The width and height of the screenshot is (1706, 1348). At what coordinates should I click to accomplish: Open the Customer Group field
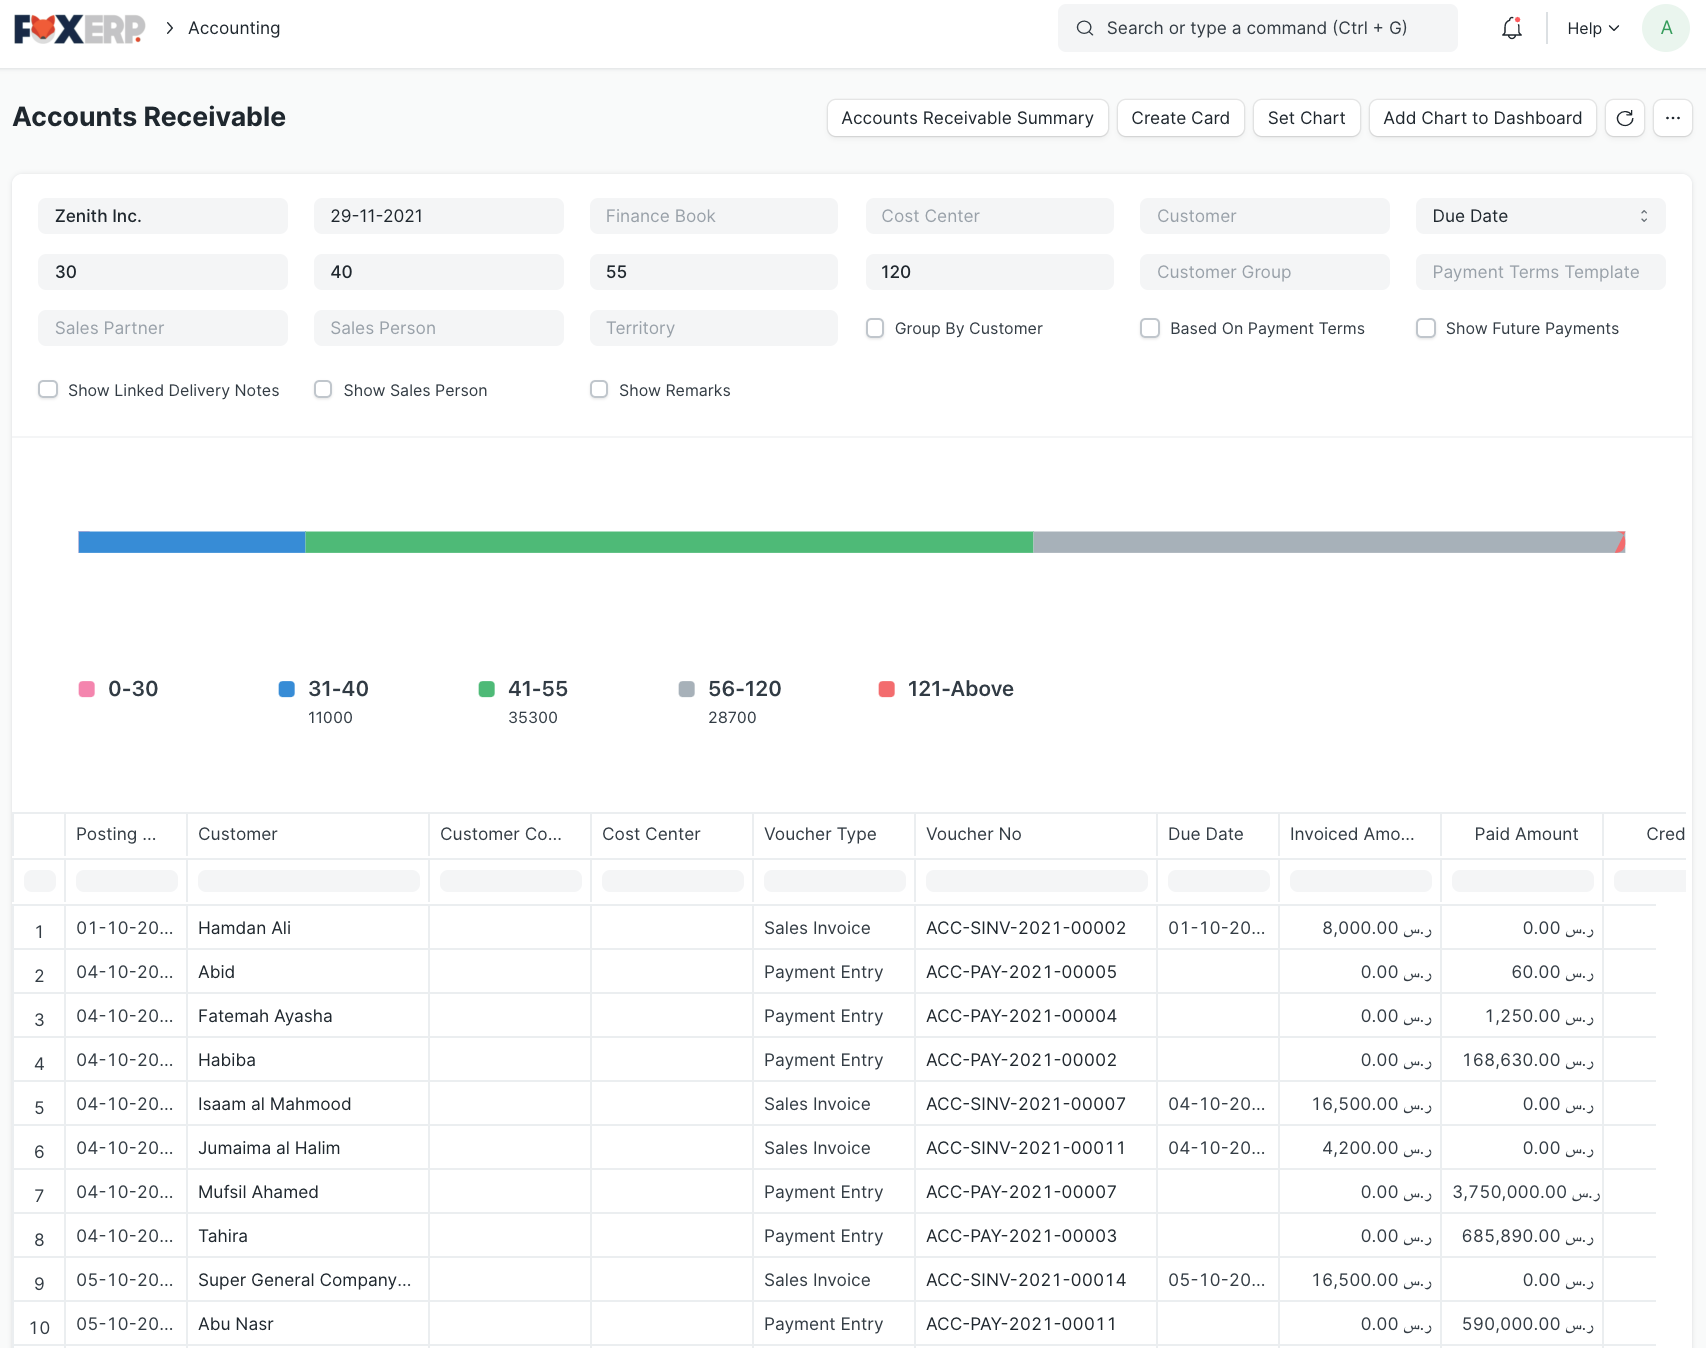click(x=1264, y=272)
